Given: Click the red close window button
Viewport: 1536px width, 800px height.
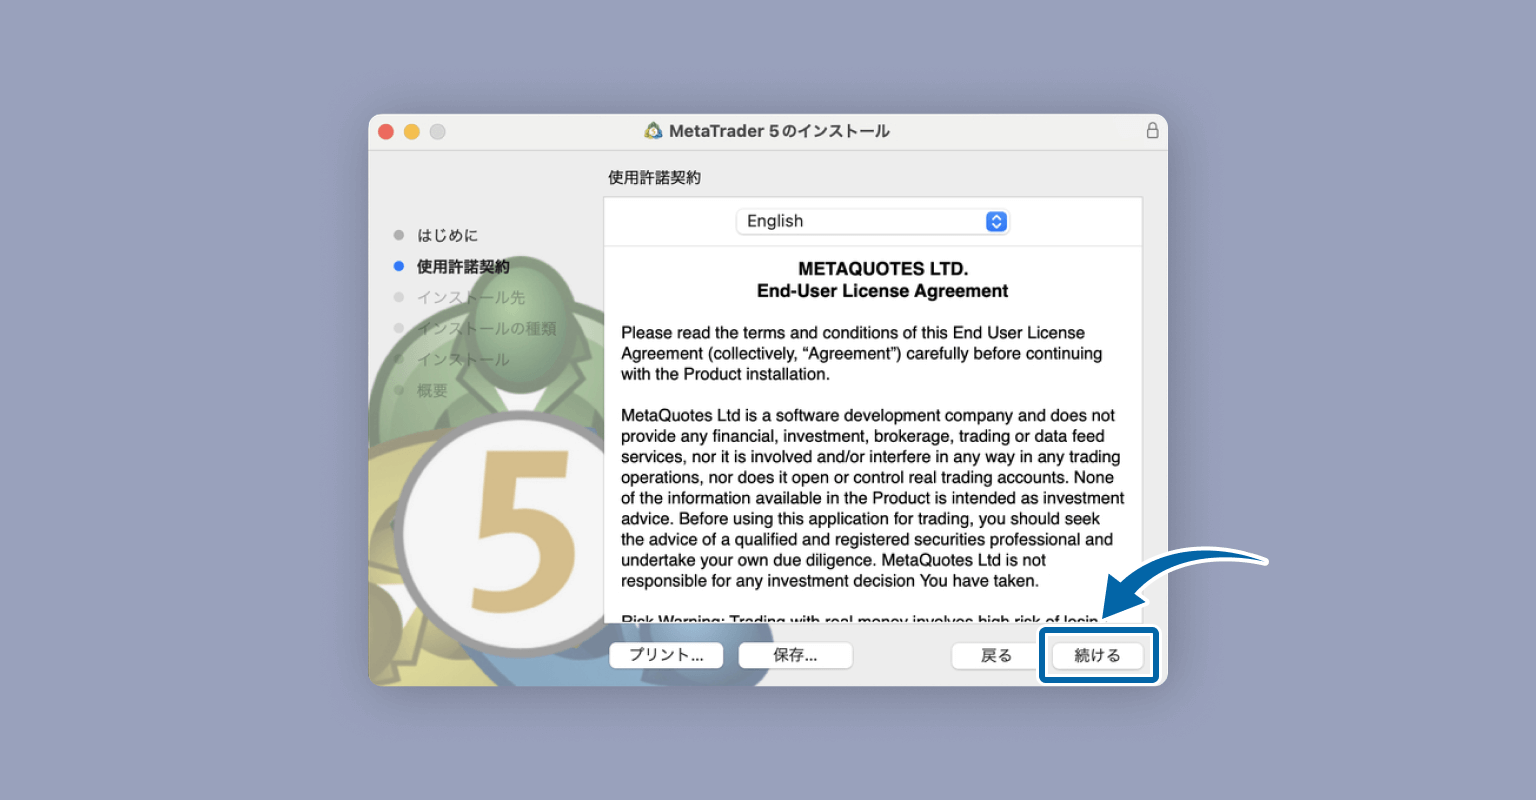Looking at the screenshot, I should coord(386,131).
